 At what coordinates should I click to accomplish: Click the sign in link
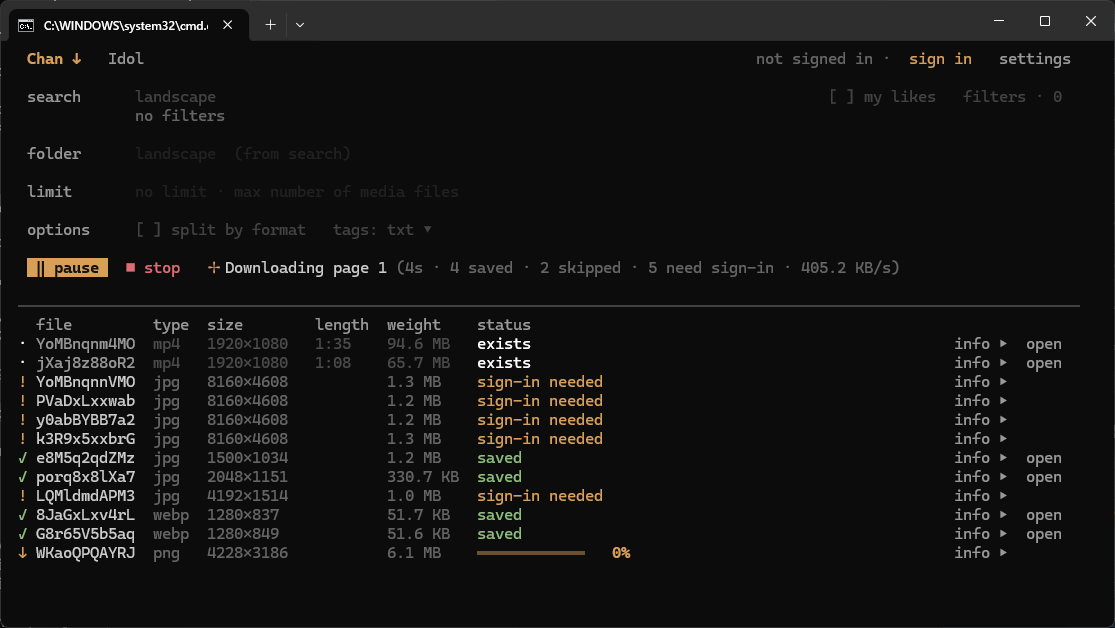pyautogui.click(x=940, y=59)
